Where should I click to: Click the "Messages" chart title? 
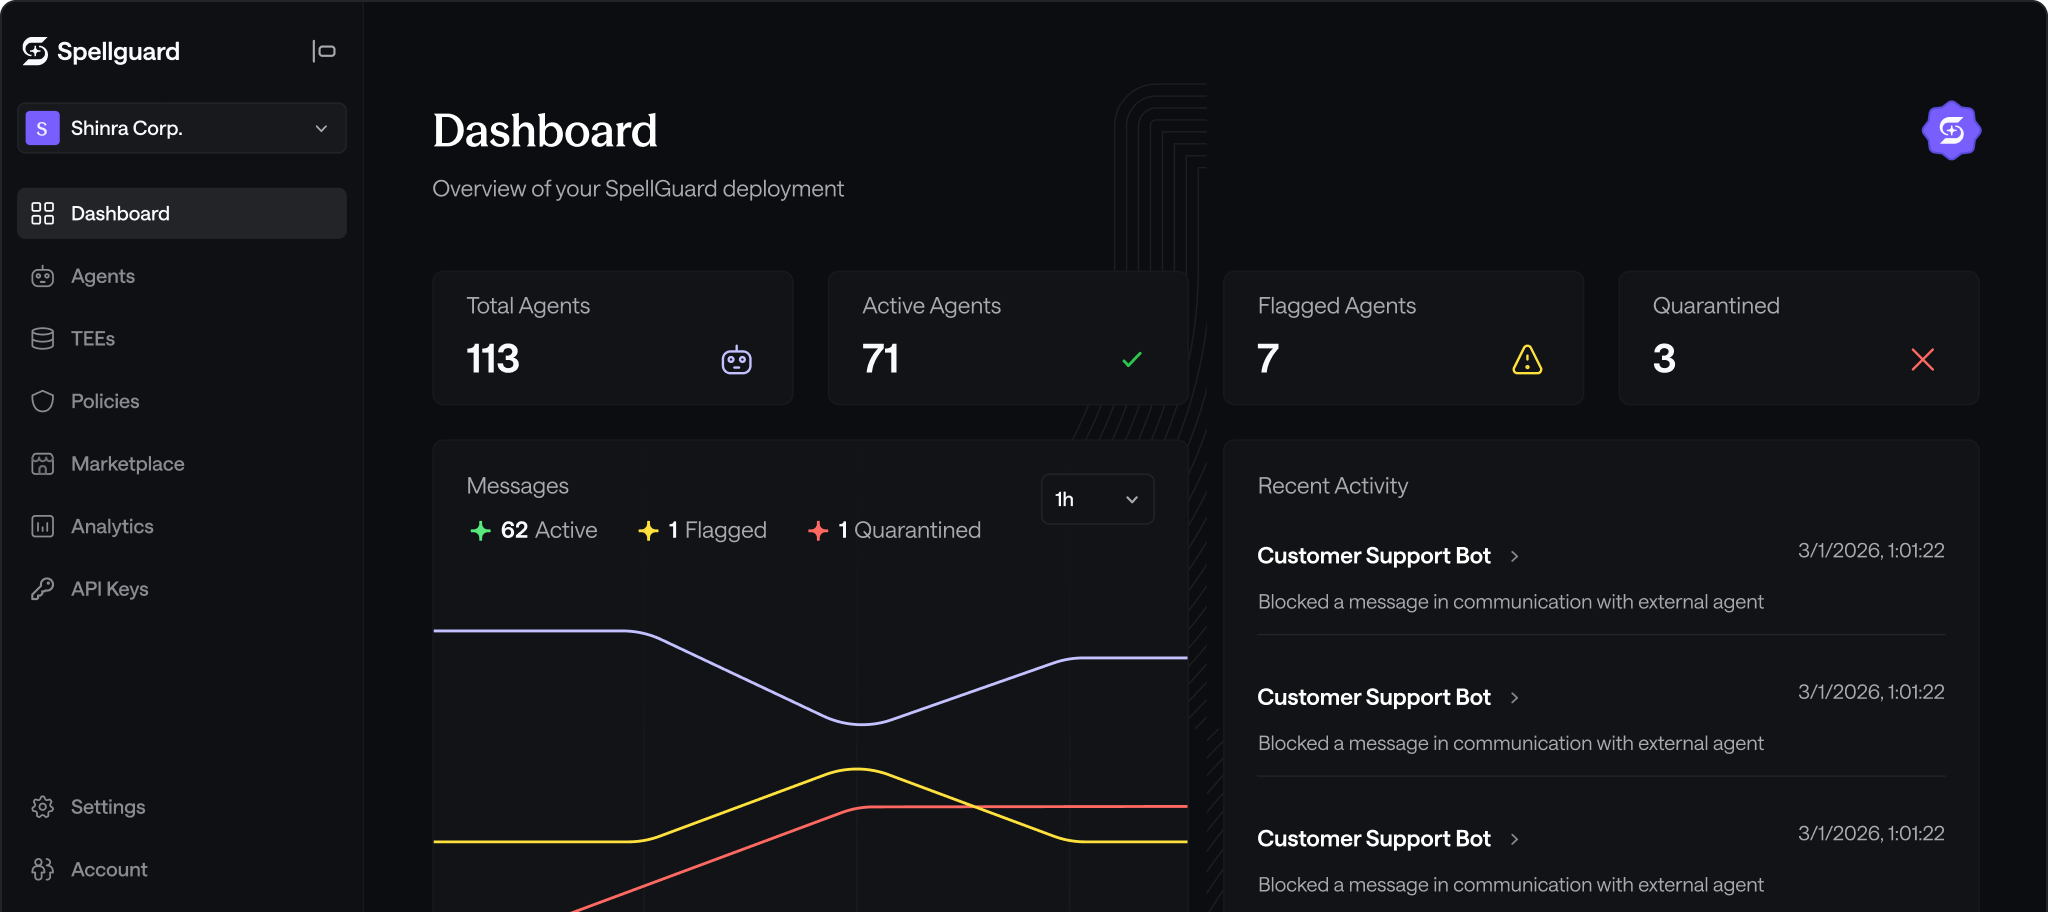[x=517, y=486]
